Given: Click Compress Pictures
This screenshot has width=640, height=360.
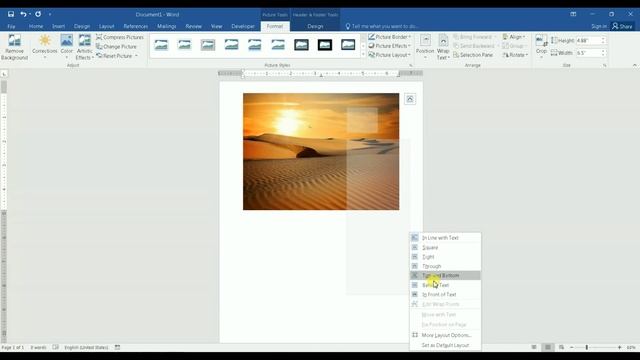Looking at the screenshot, I should point(120,37).
